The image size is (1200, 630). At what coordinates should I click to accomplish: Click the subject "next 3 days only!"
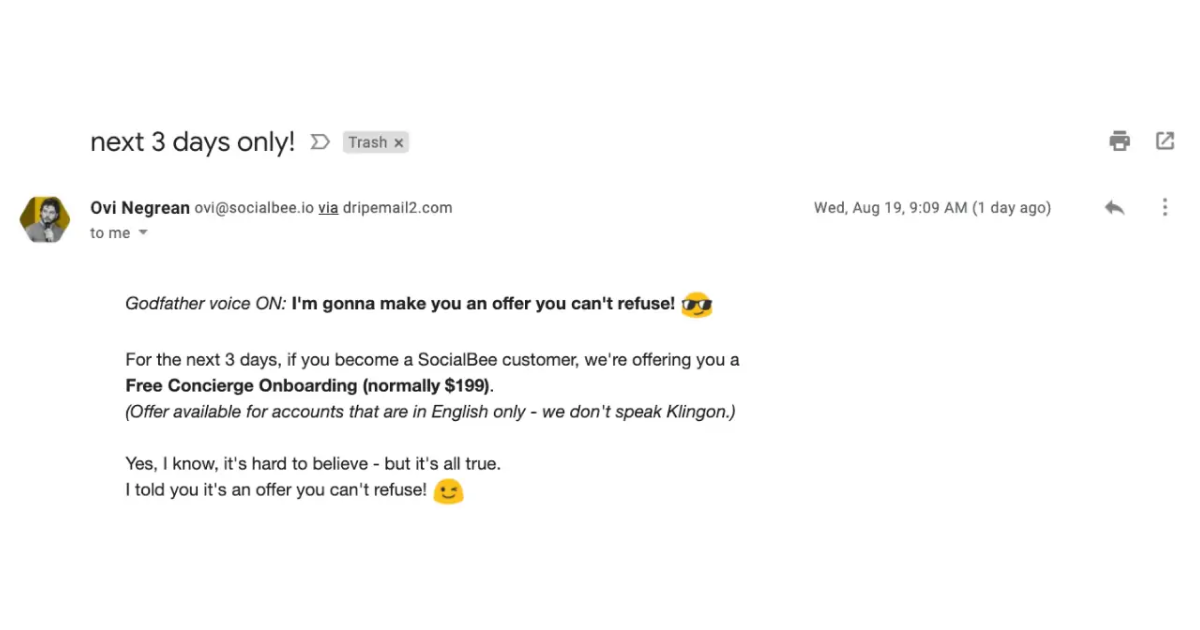point(192,142)
